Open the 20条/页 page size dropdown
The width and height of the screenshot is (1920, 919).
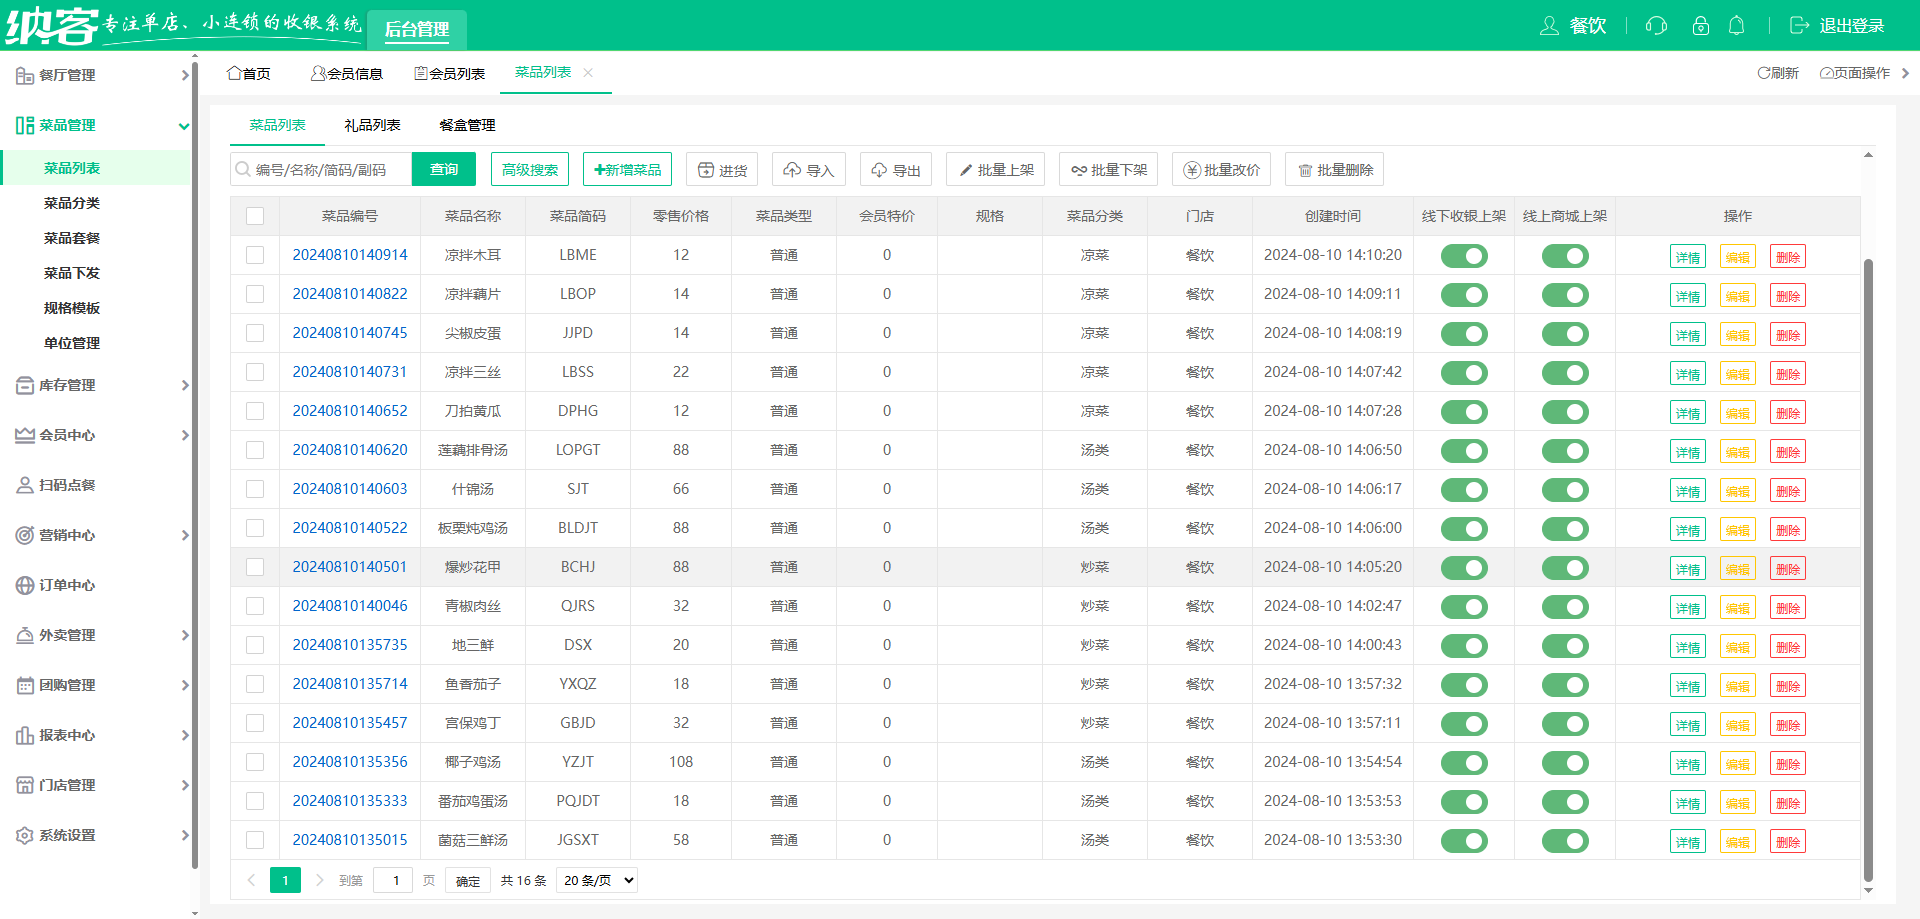[x=597, y=880]
